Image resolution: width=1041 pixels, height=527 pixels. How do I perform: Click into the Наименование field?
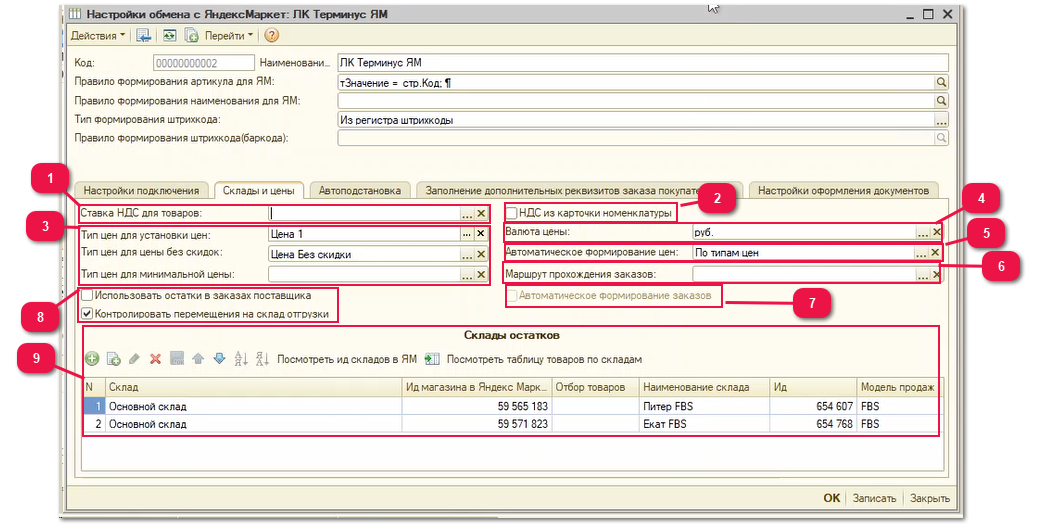point(643,63)
